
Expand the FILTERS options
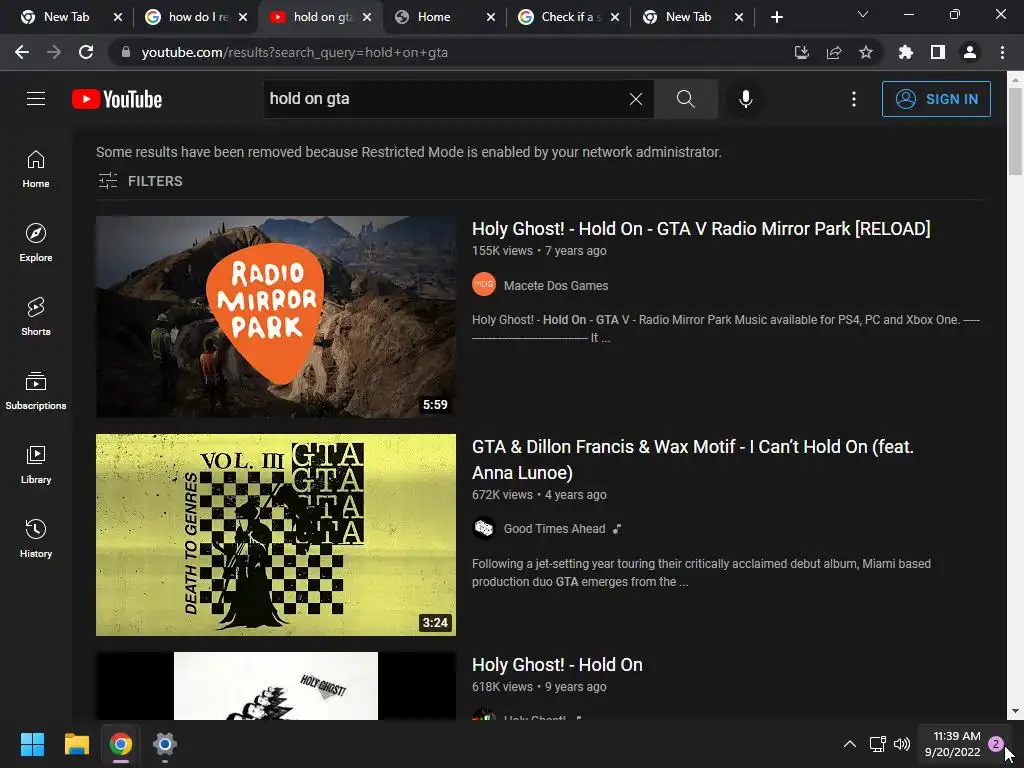pyautogui.click(x=140, y=181)
